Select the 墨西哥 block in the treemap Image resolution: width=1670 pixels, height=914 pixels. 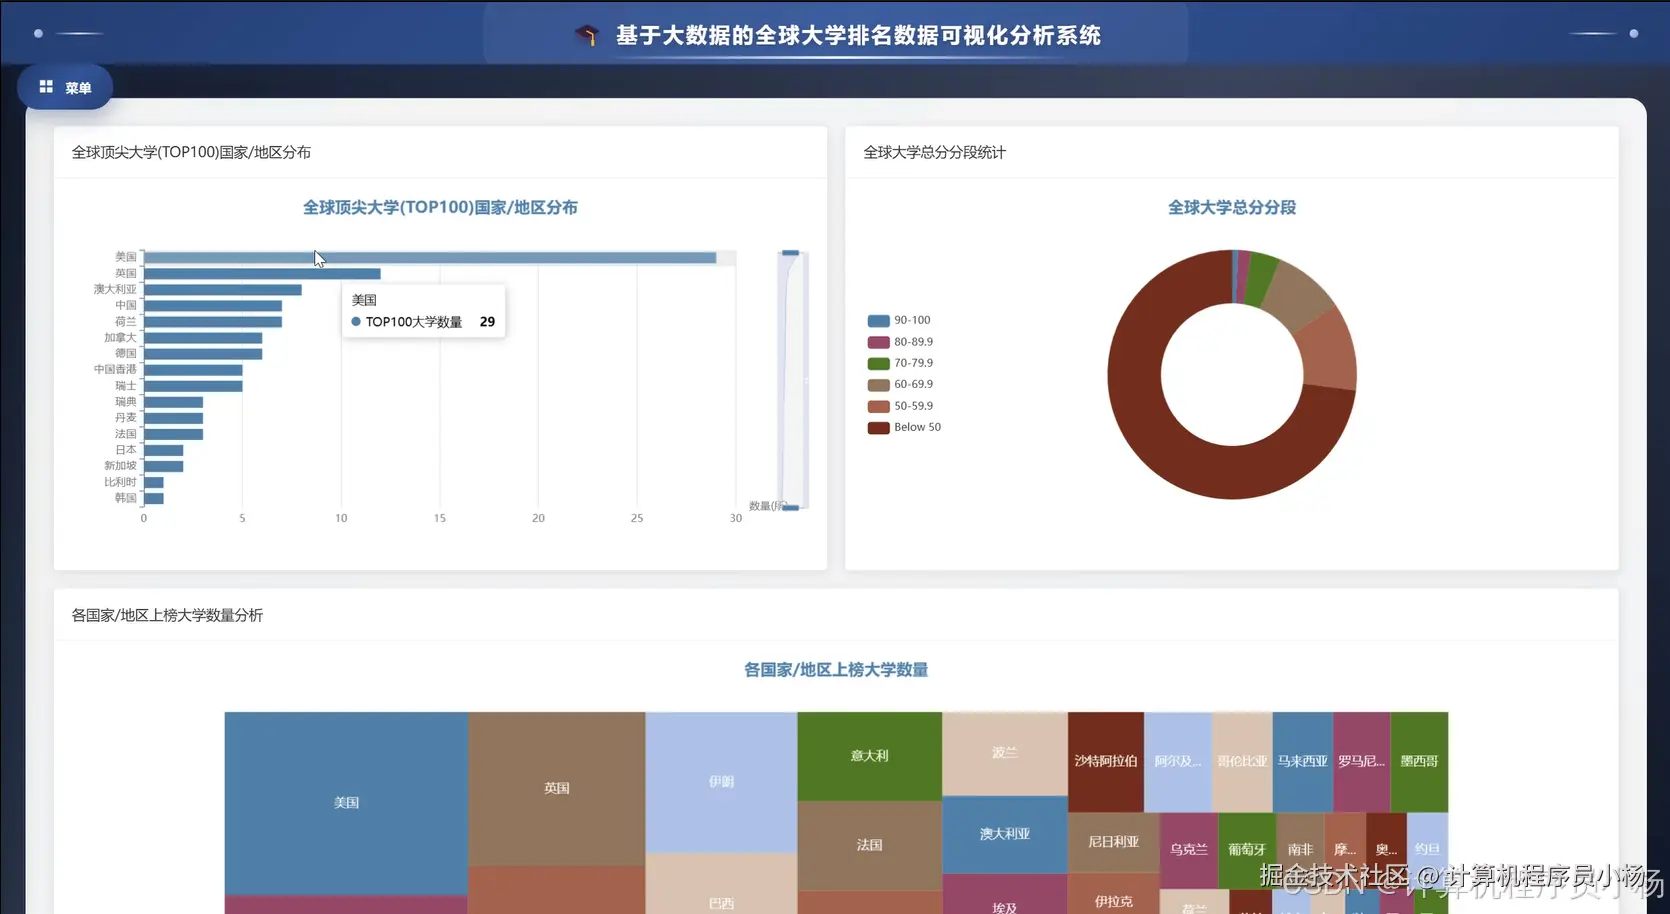pyautogui.click(x=1419, y=761)
